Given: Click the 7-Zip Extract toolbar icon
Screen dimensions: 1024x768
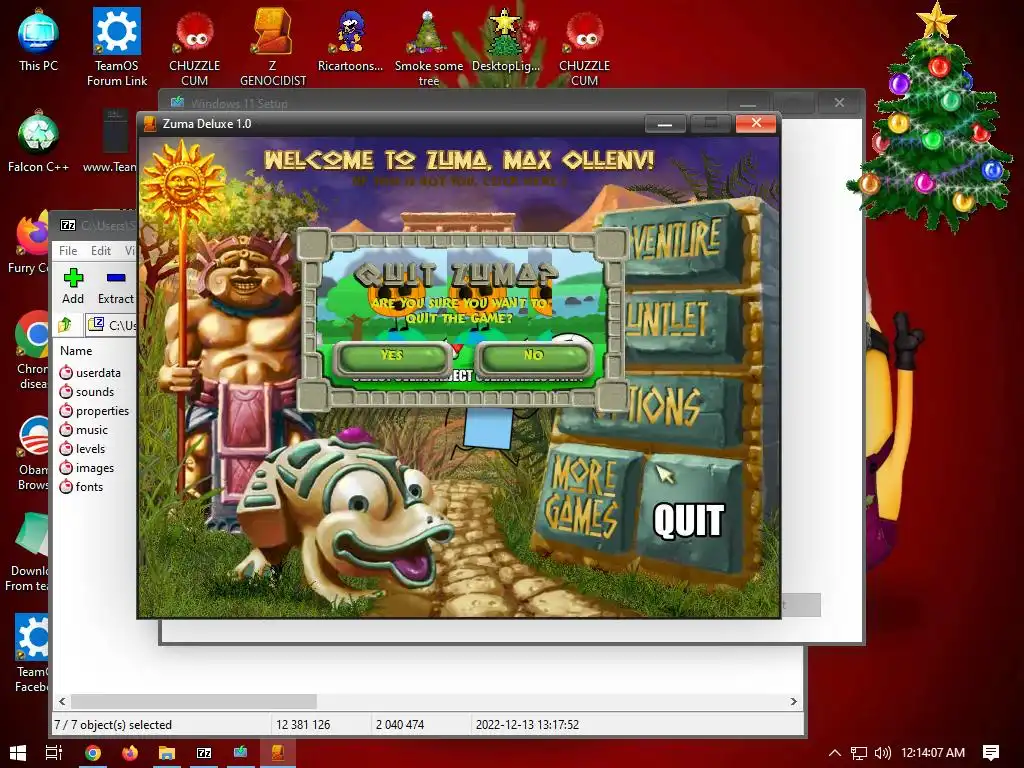Looking at the screenshot, I should click(116, 286).
